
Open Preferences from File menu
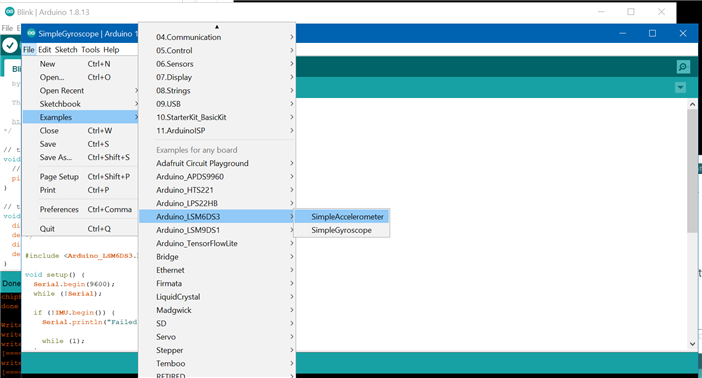(81, 210)
